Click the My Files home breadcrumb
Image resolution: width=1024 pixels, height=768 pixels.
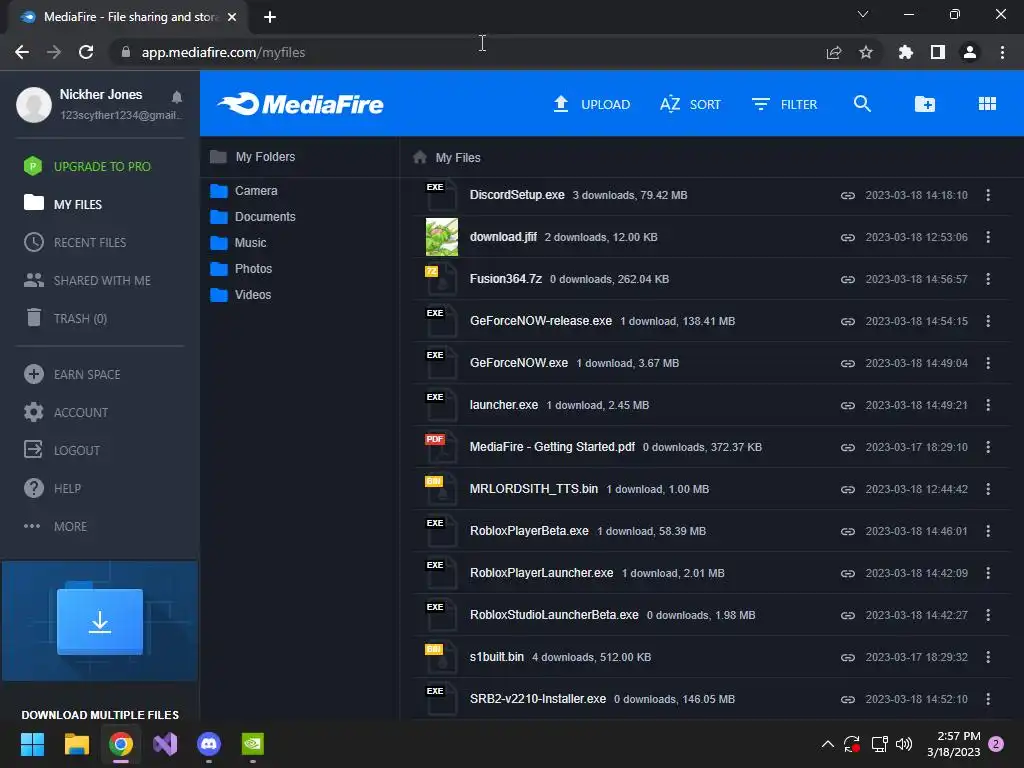coord(447,157)
